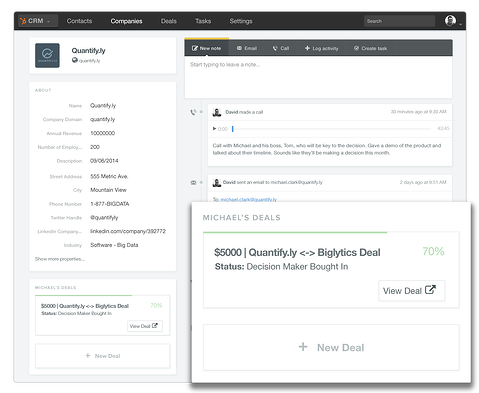Select the New note tab
The image size is (479, 393).
click(x=207, y=48)
